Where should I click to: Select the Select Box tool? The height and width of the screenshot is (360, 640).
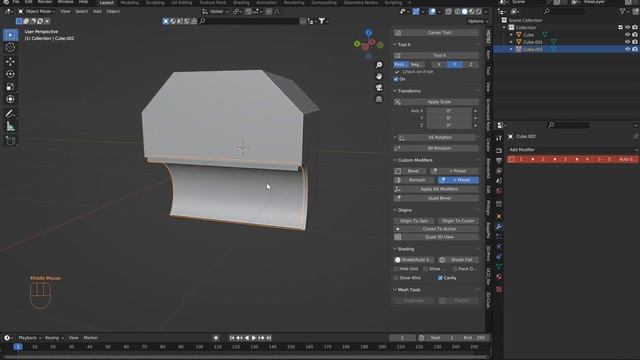(10, 35)
